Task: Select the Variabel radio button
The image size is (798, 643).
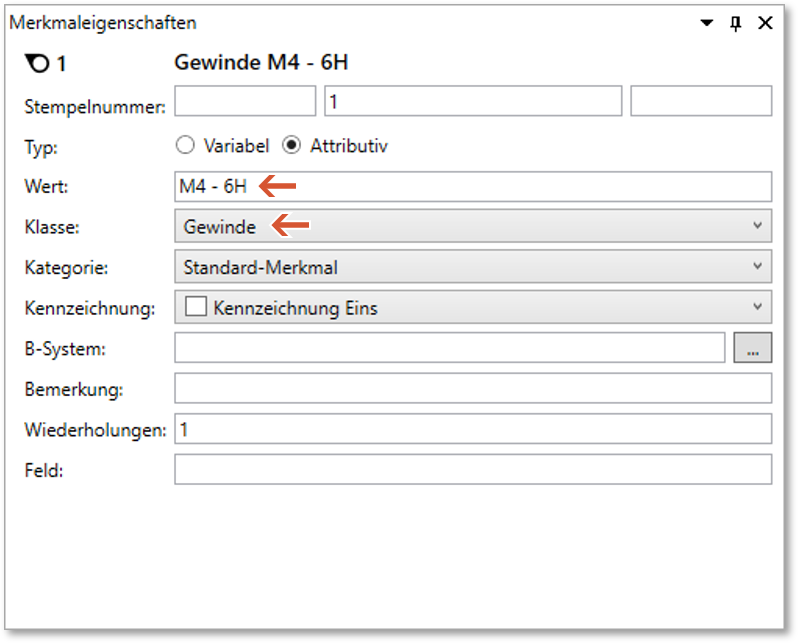Action: (x=184, y=146)
